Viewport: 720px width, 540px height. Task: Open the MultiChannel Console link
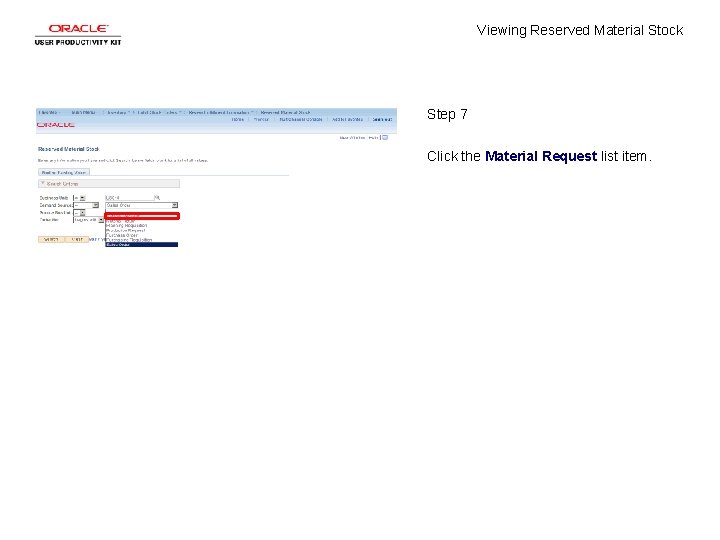tap(301, 119)
